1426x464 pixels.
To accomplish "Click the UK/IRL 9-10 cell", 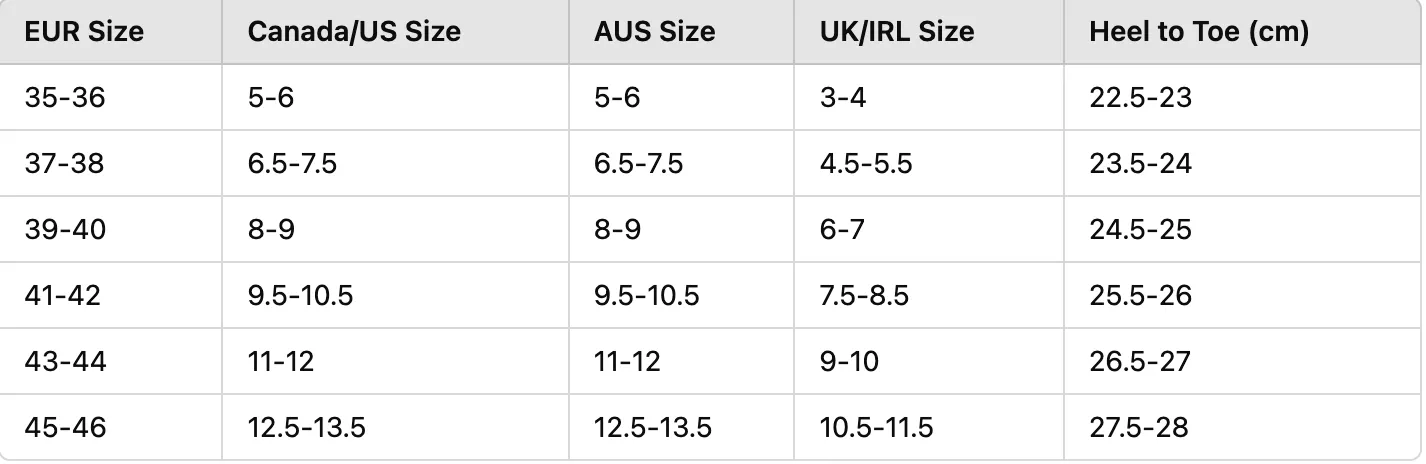I will click(x=930, y=361).
